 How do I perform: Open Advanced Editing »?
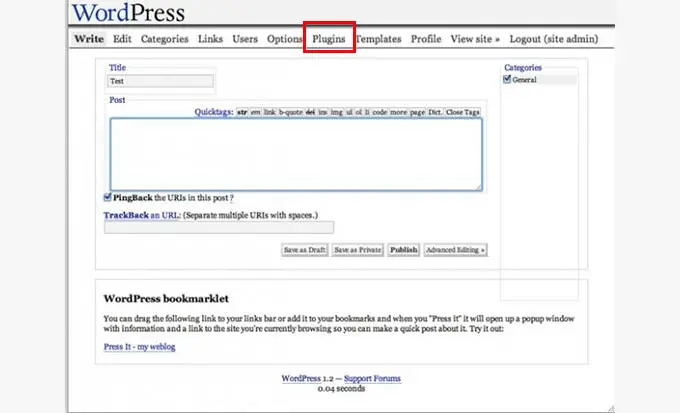[455, 250]
